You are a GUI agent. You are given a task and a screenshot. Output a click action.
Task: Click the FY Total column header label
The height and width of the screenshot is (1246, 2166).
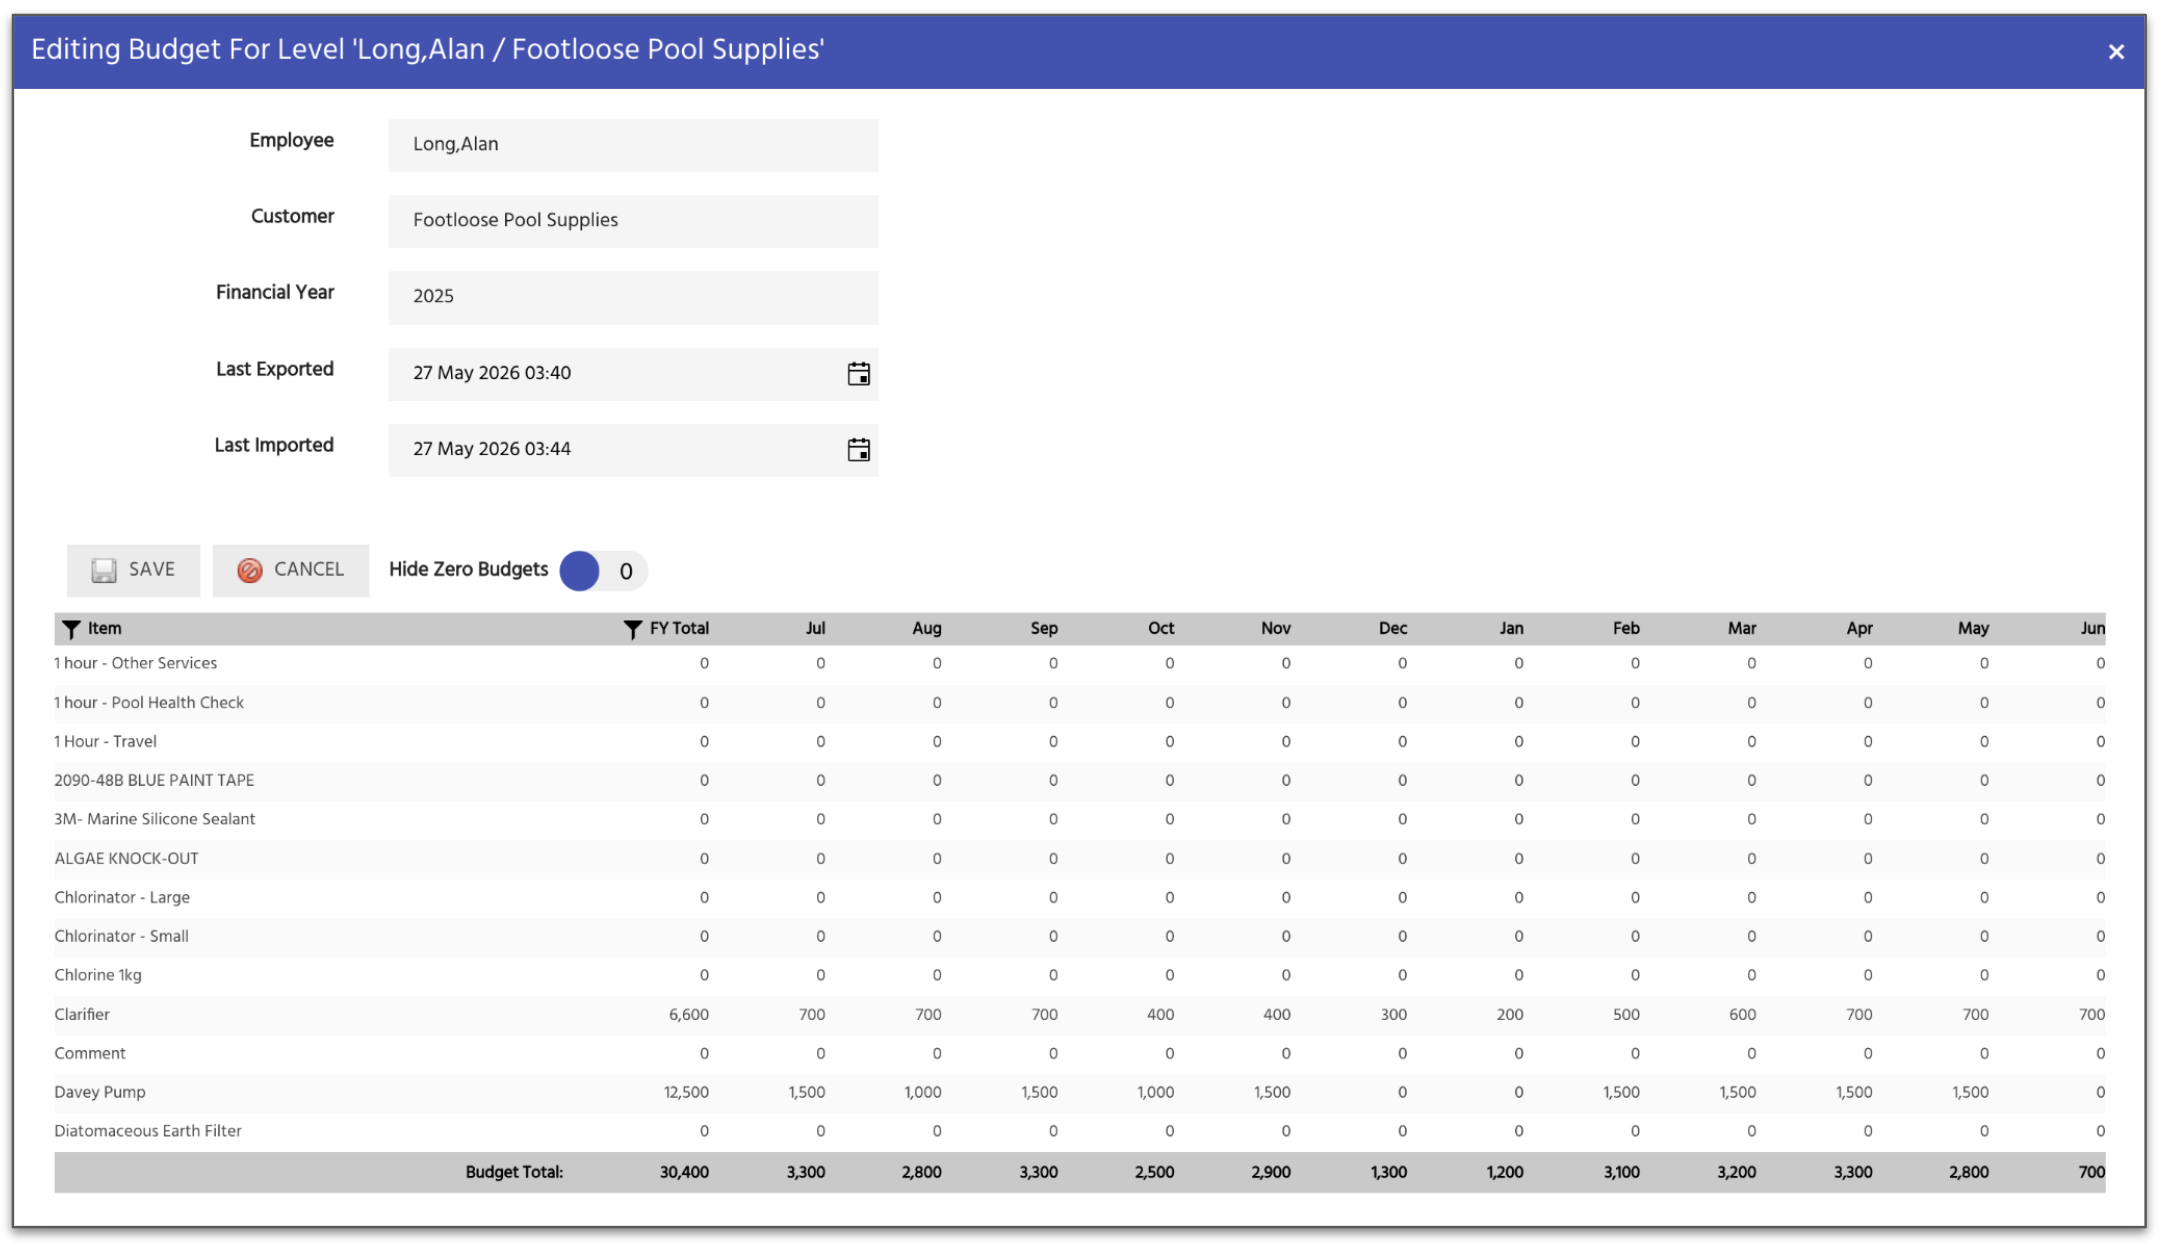(679, 629)
